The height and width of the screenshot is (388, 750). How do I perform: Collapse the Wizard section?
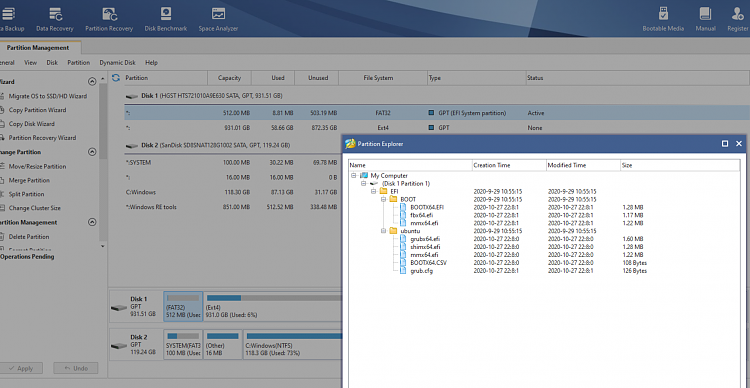coord(92,82)
